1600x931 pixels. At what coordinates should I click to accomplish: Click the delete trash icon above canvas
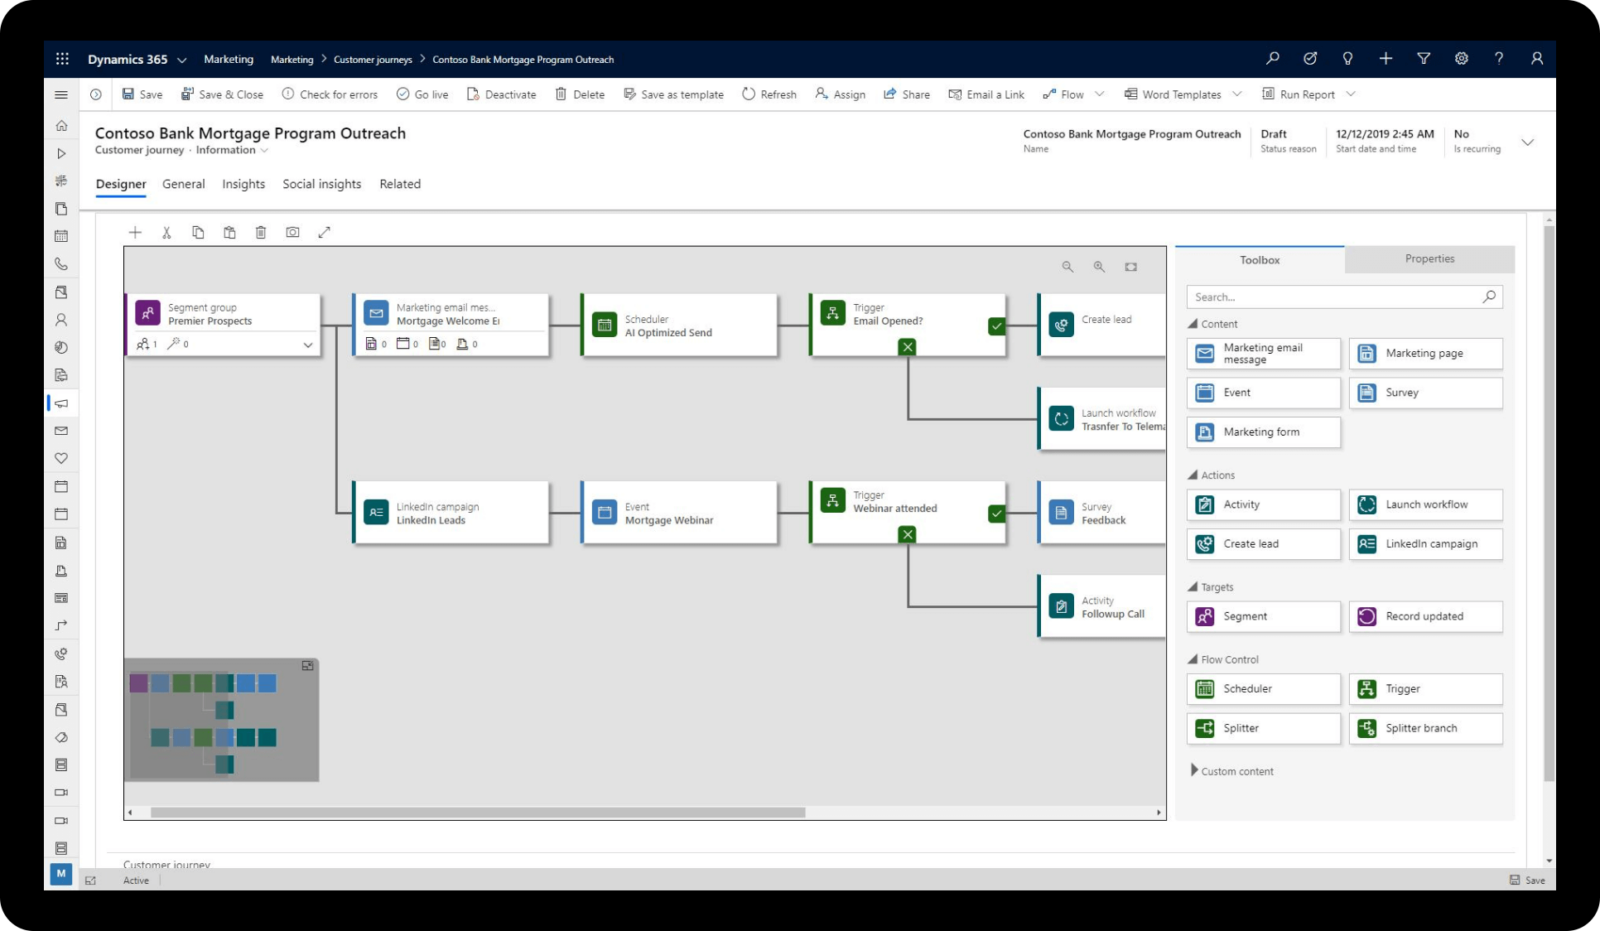(x=260, y=232)
